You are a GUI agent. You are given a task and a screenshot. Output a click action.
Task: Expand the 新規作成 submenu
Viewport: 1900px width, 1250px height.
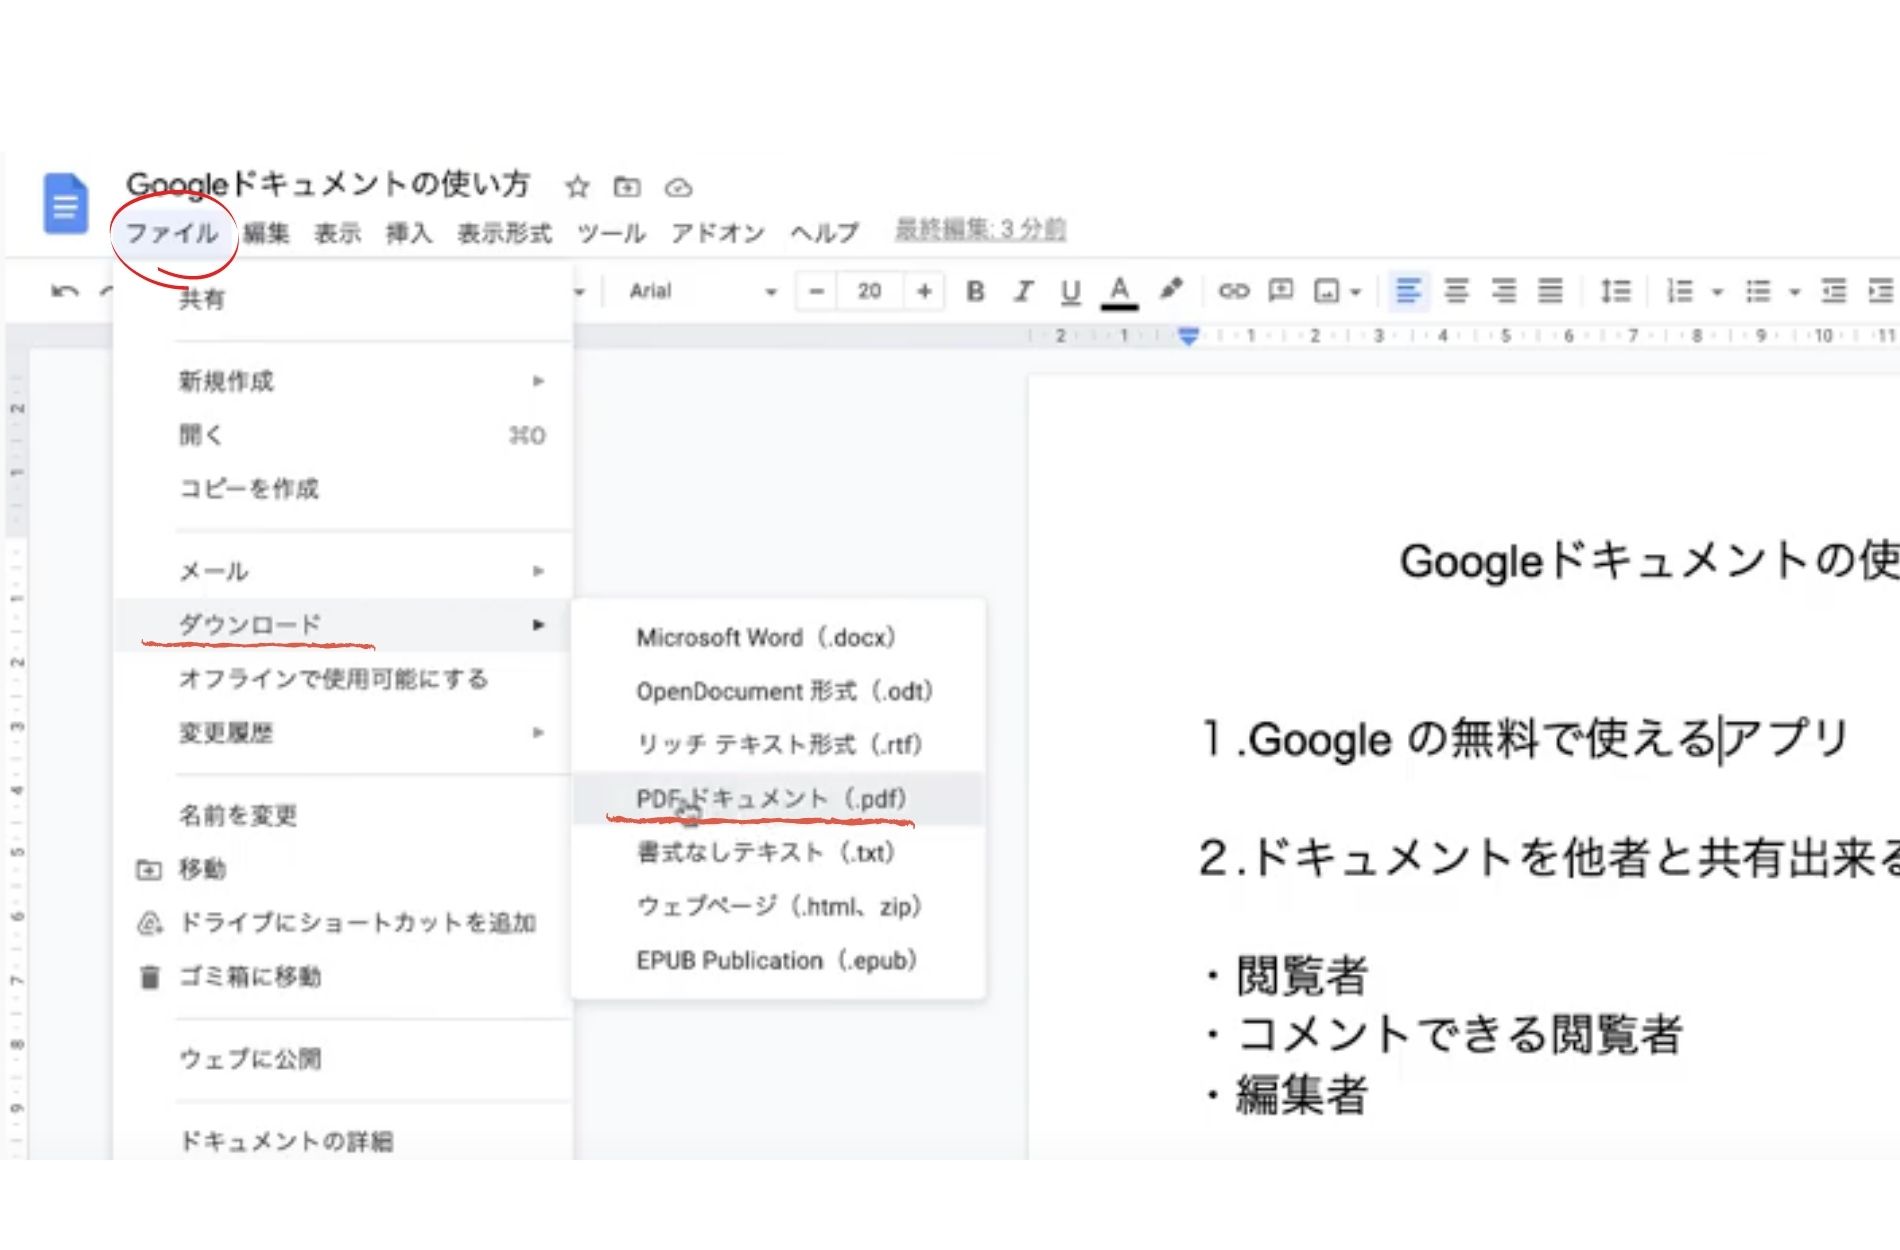pyautogui.click(x=344, y=381)
